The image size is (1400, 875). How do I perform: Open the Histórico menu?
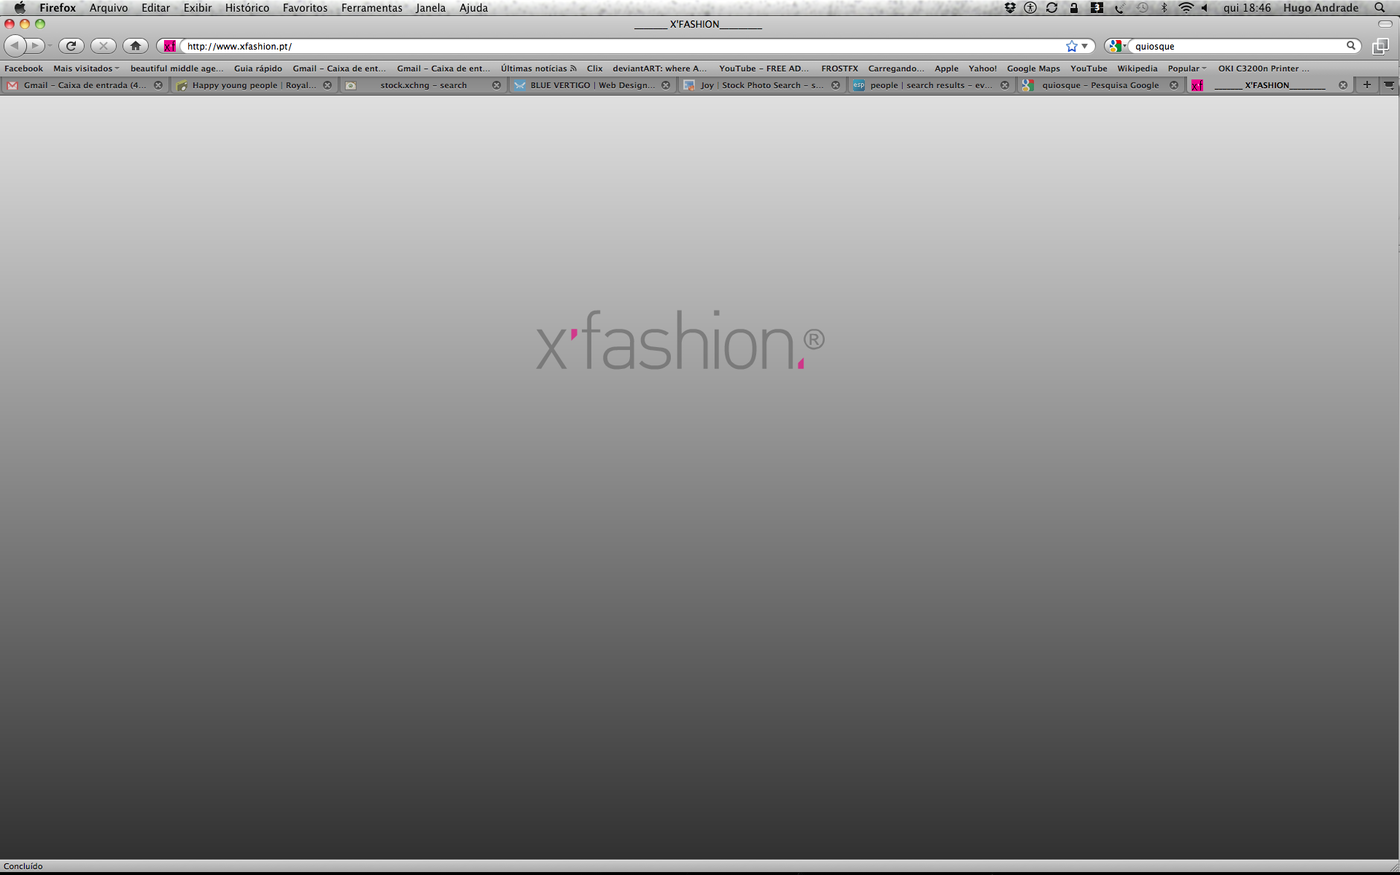pos(247,8)
